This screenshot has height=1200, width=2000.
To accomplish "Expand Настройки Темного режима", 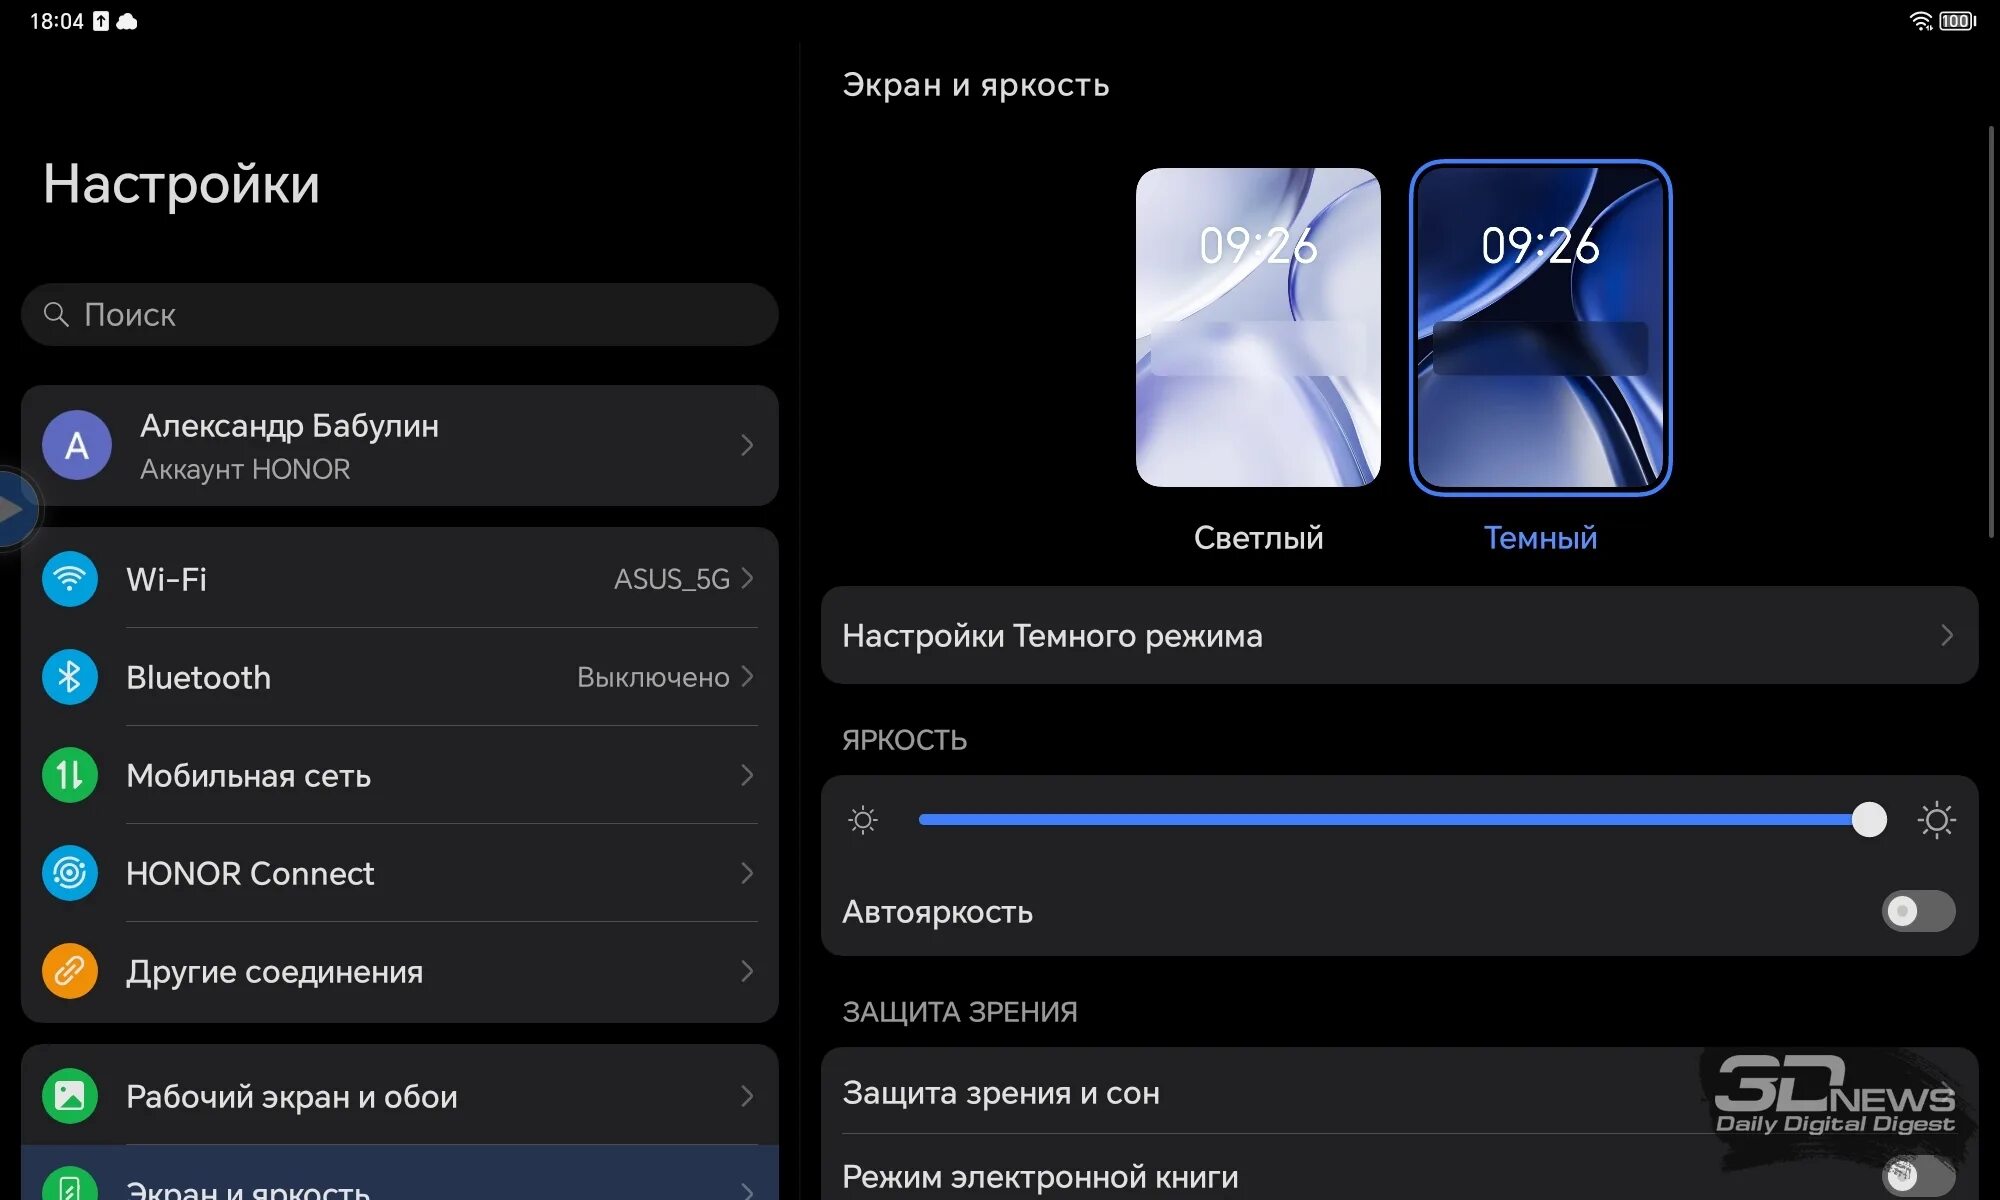I will [1400, 636].
